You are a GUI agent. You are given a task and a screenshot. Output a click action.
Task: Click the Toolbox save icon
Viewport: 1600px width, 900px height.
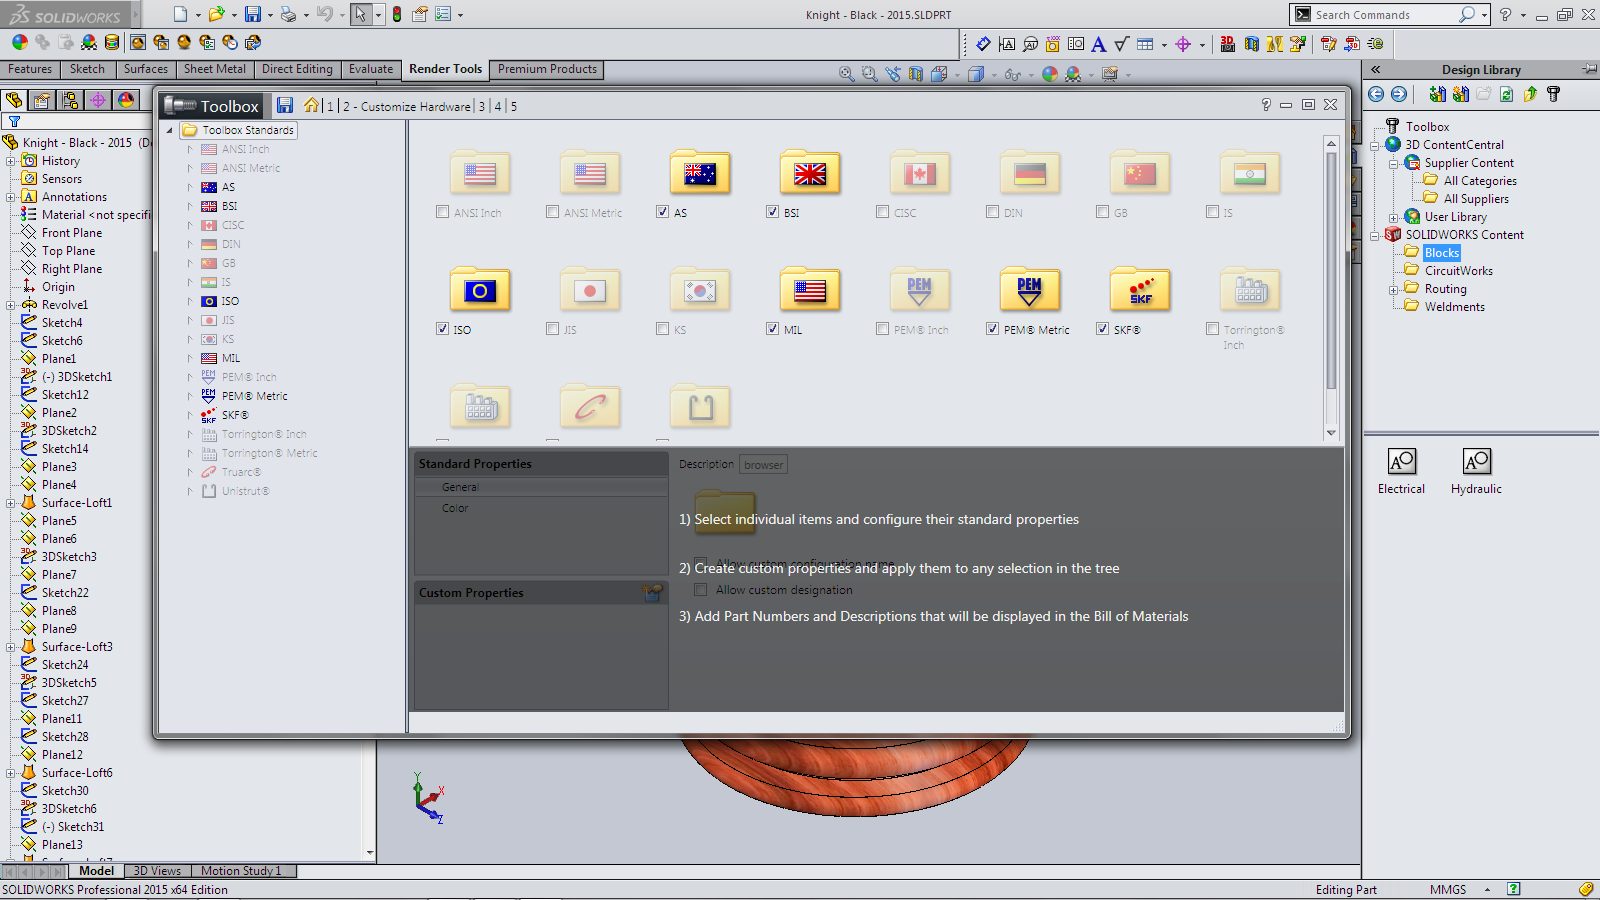click(285, 106)
